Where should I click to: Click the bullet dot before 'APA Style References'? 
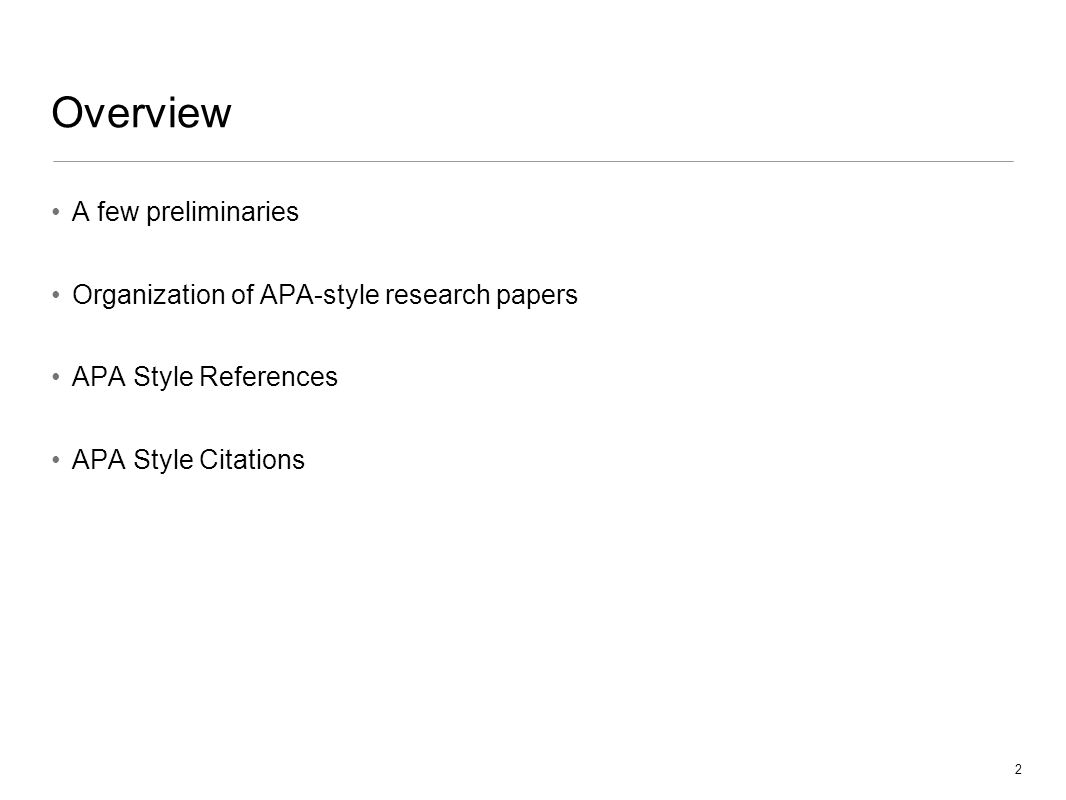[x=56, y=377]
